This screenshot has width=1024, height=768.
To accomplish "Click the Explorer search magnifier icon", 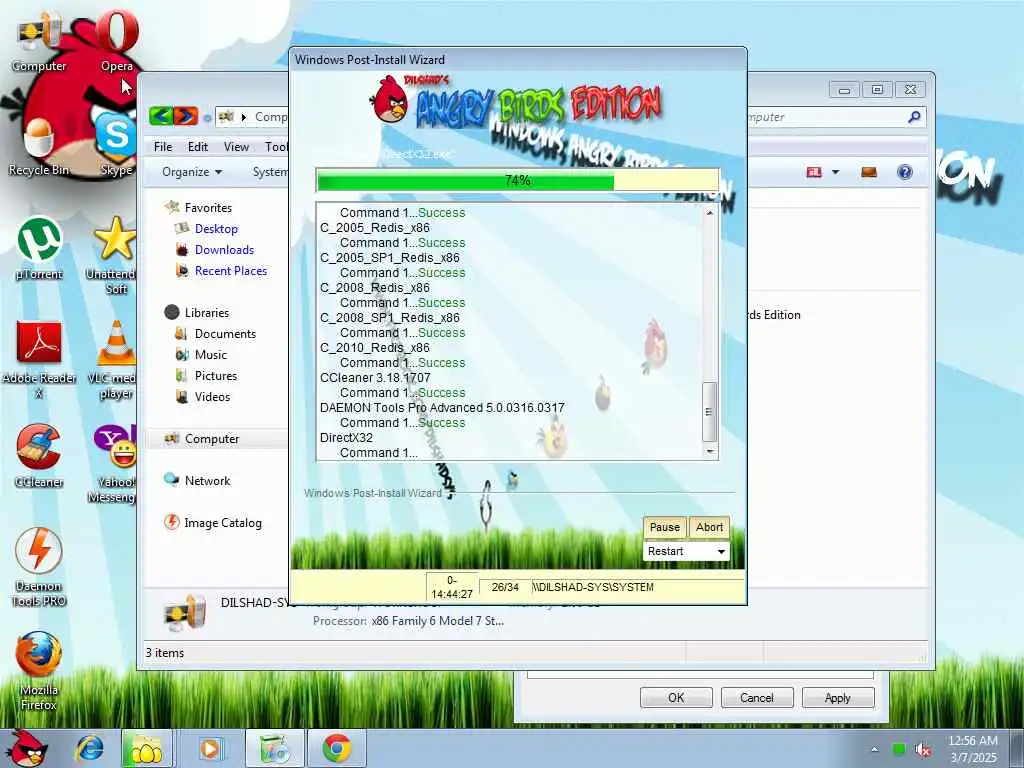I will coord(914,117).
